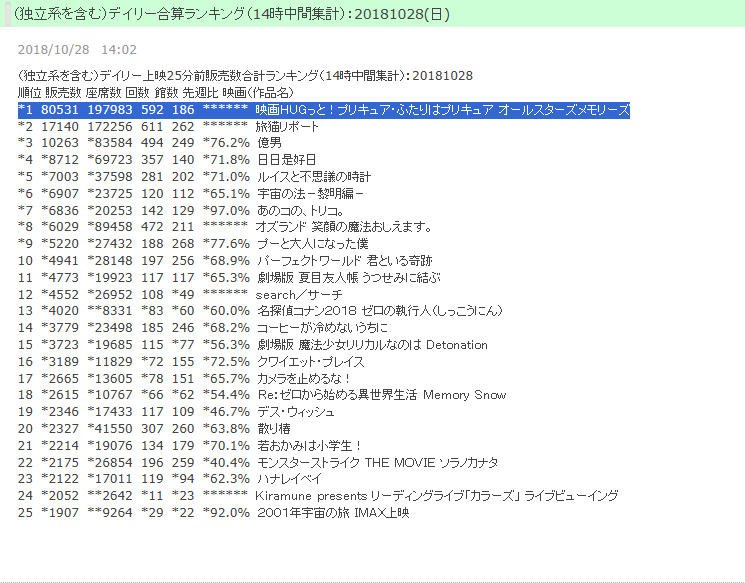This screenshot has height=583, width=745.
Task: Select the row for search/サーチ
Action: click(180, 295)
